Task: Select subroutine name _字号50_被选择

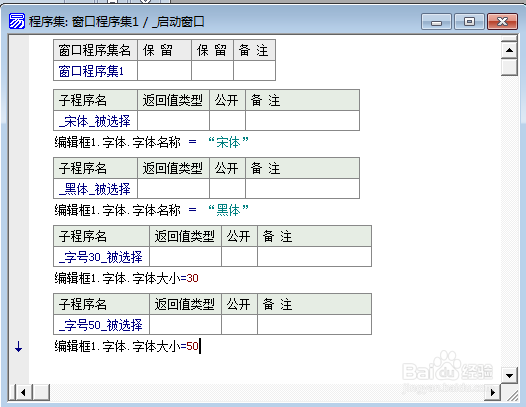Action: (101, 325)
